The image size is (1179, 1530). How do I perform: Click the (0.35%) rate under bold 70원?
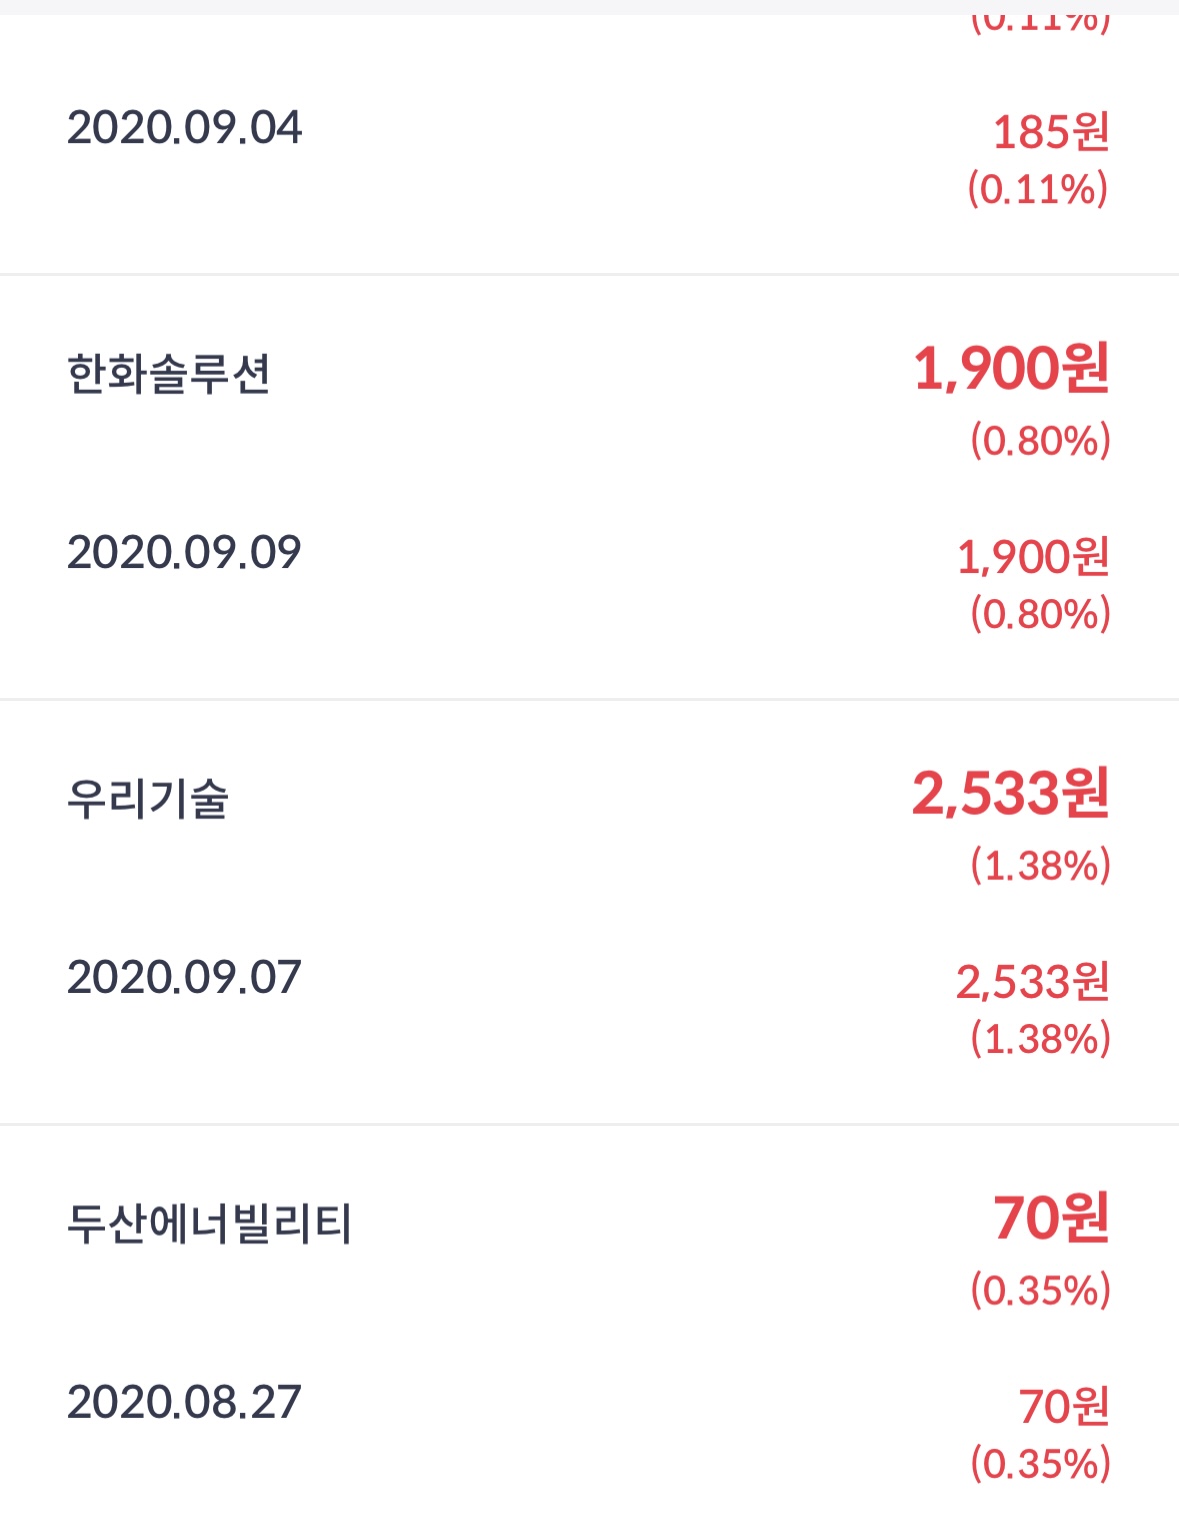pos(1040,1290)
